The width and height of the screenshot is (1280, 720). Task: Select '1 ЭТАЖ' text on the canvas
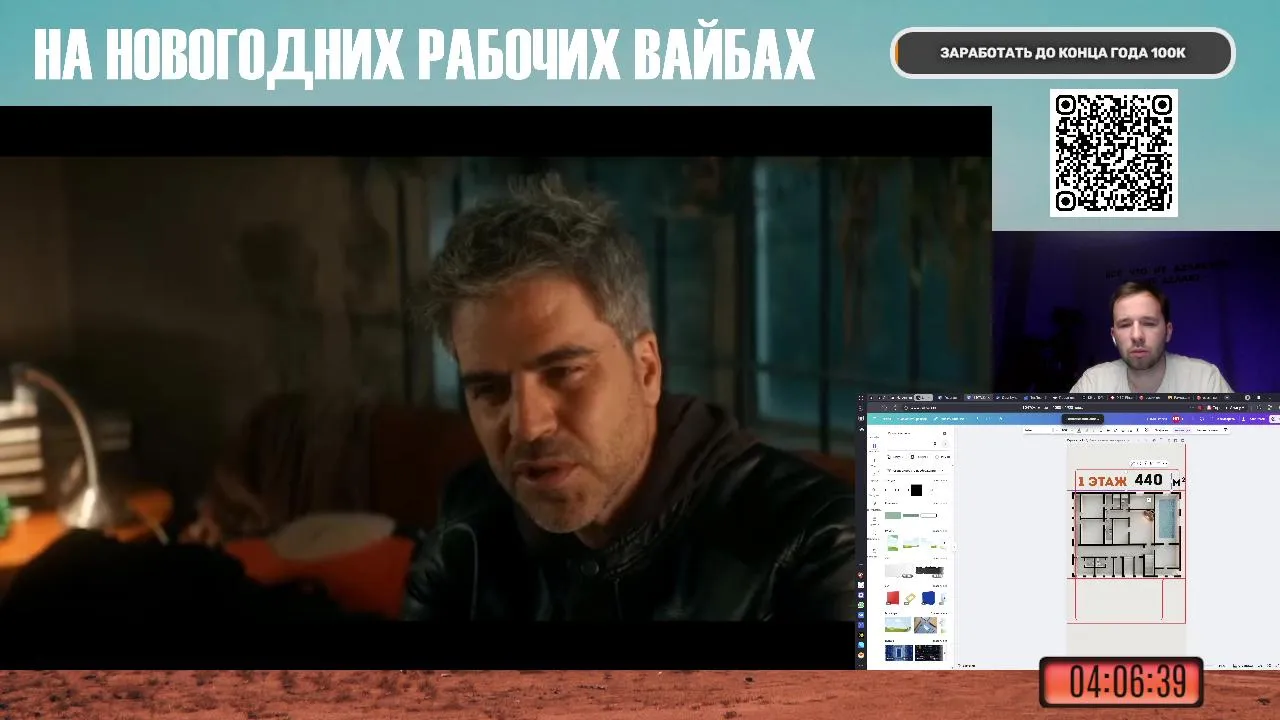tap(1103, 481)
